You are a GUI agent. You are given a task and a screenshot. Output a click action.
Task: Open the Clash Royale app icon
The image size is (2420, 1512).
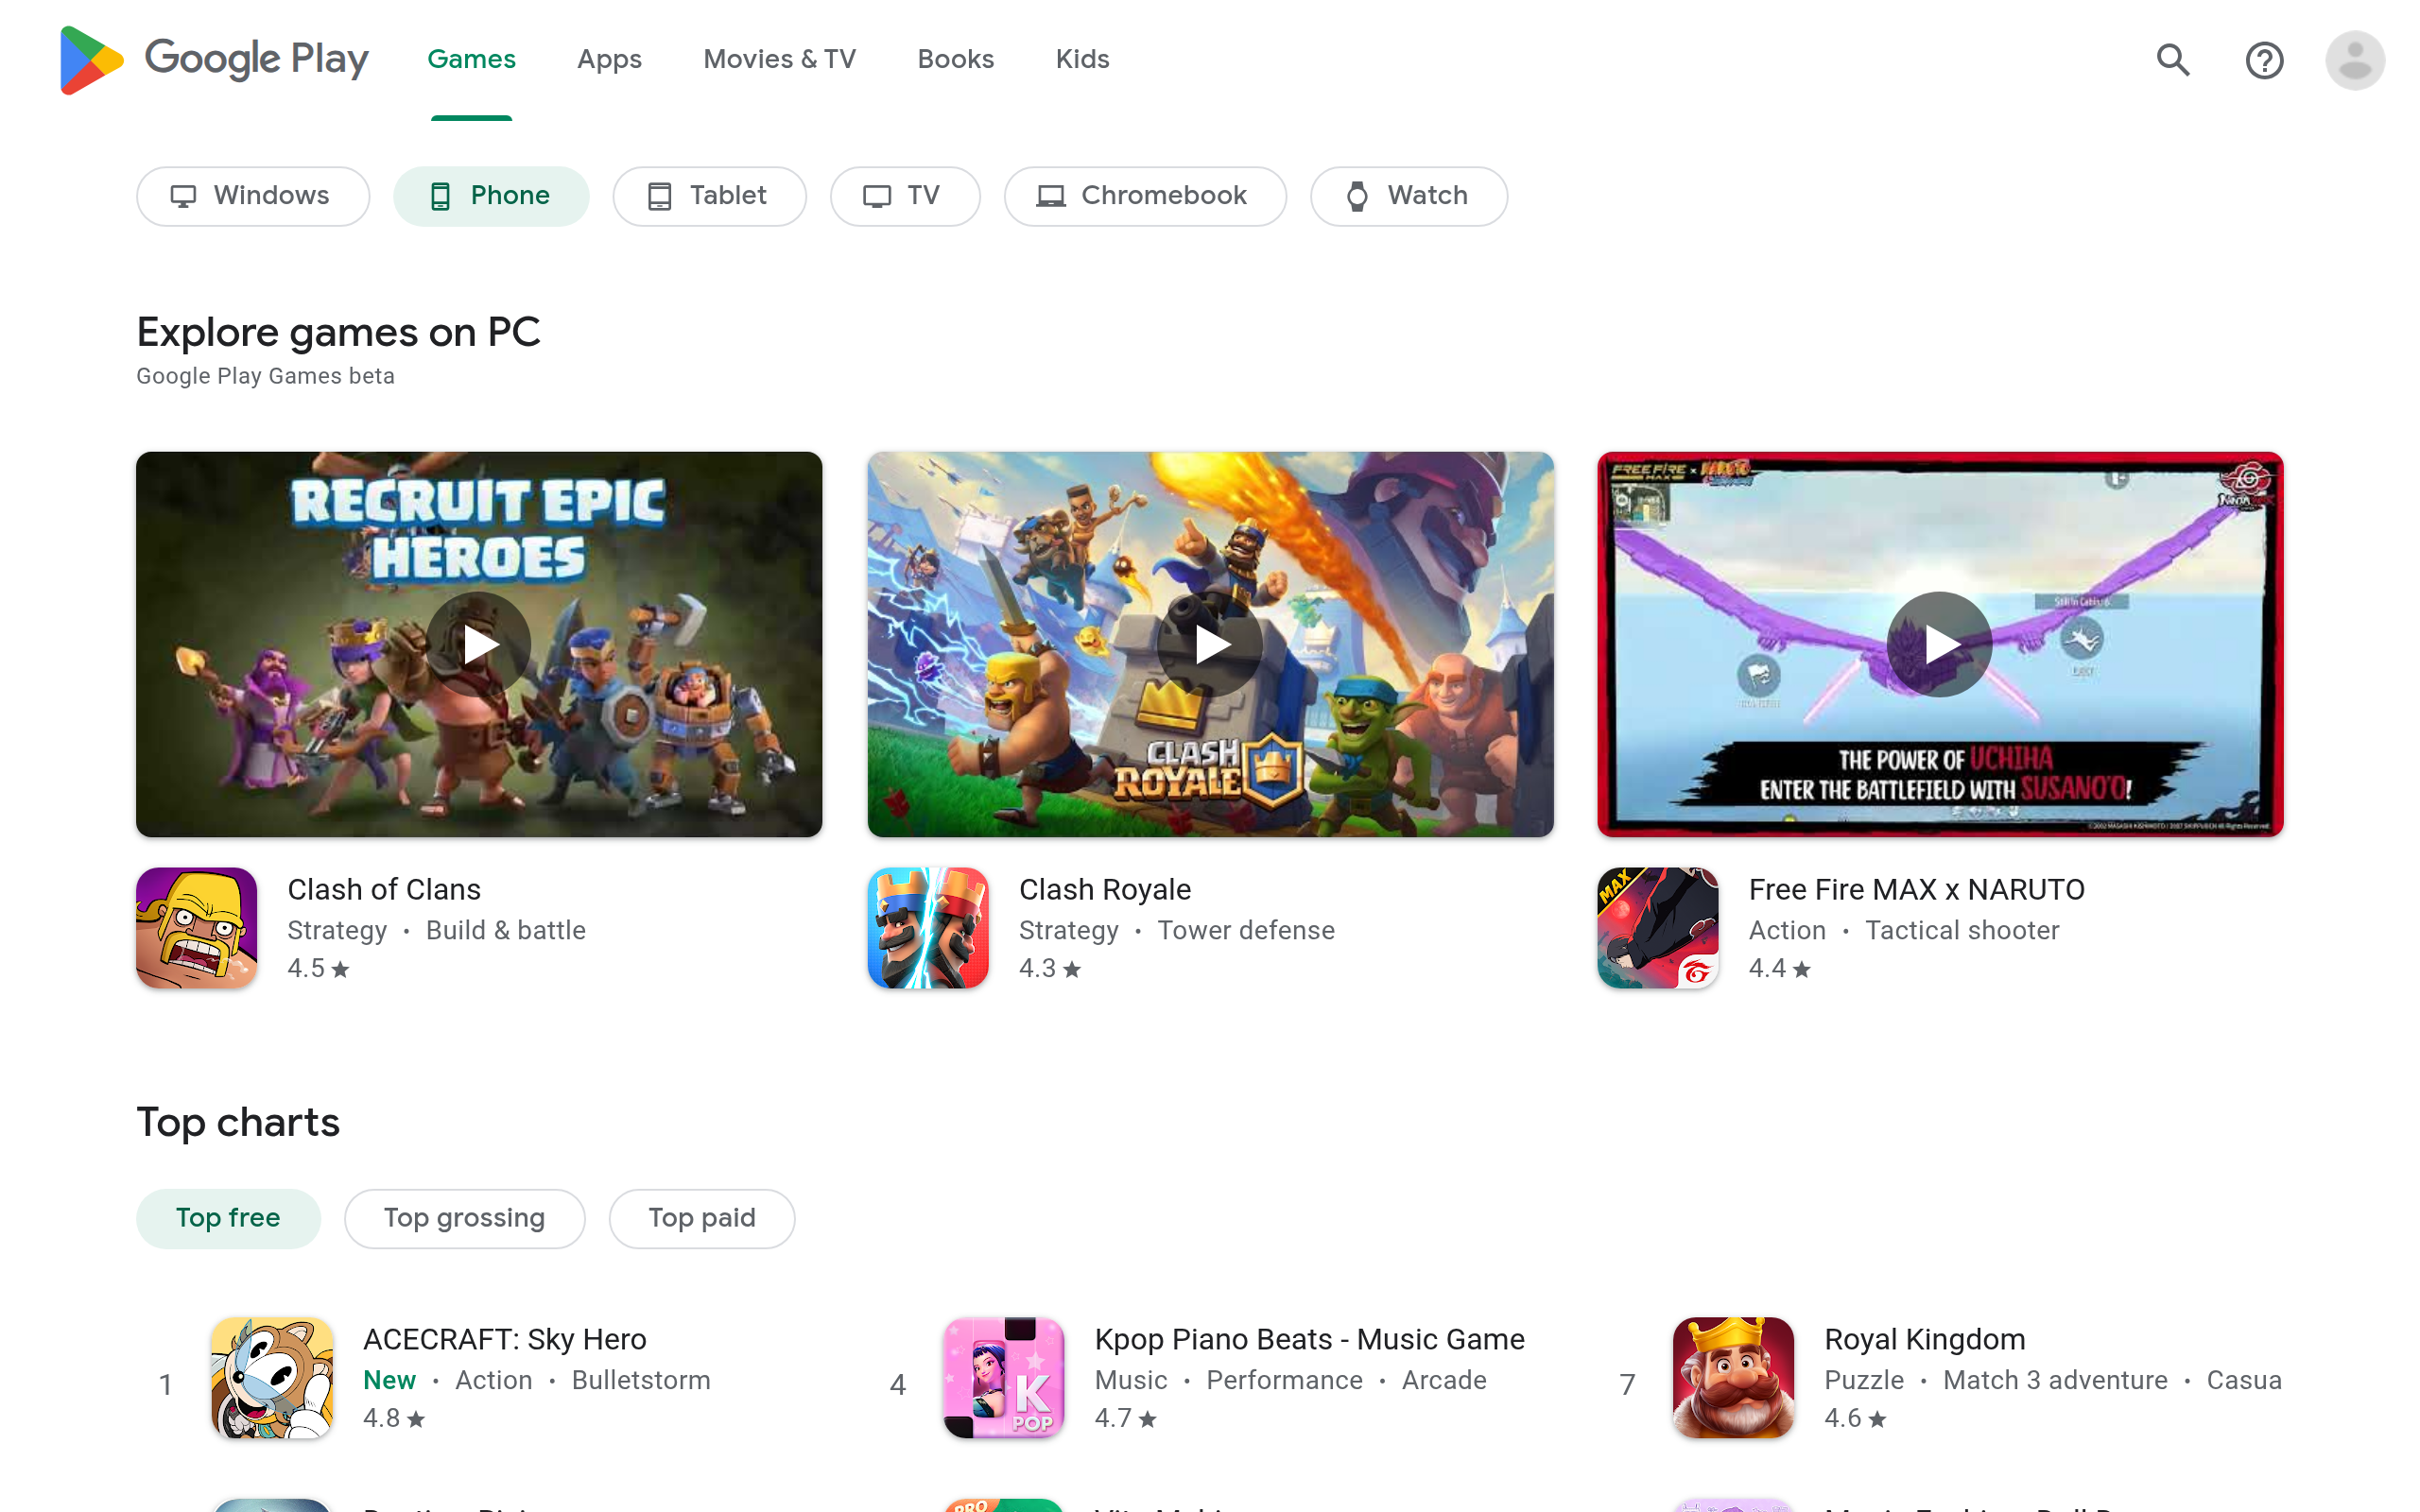928,928
